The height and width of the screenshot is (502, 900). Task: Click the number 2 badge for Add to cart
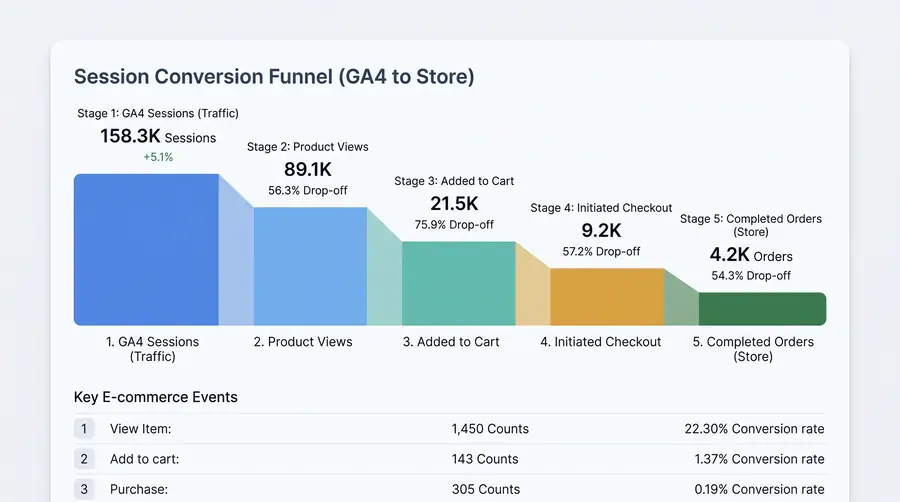[x=84, y=459]
